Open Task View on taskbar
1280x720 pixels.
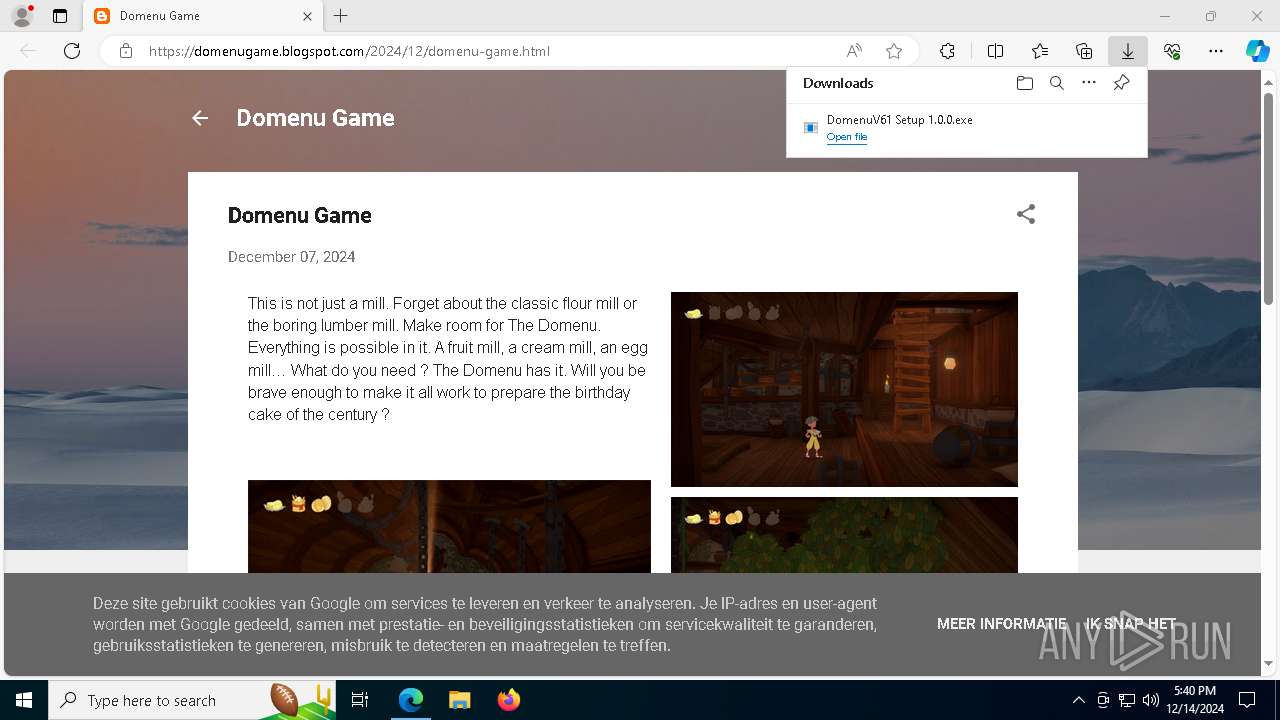(x=360, y=700)
